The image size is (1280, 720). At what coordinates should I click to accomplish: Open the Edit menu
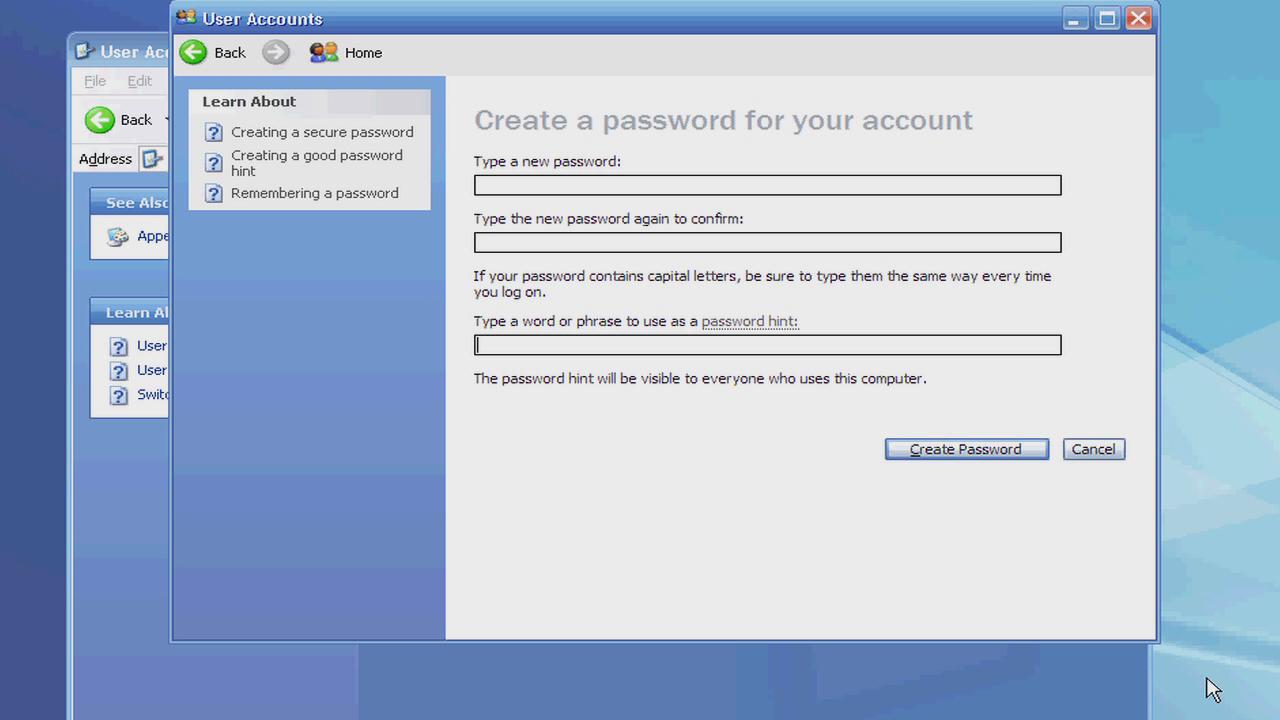(139, 81)
